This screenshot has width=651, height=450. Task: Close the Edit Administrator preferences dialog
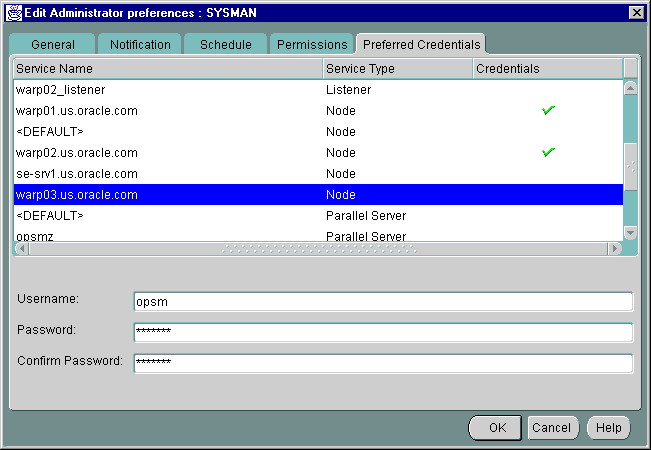[x=636, y=12]
